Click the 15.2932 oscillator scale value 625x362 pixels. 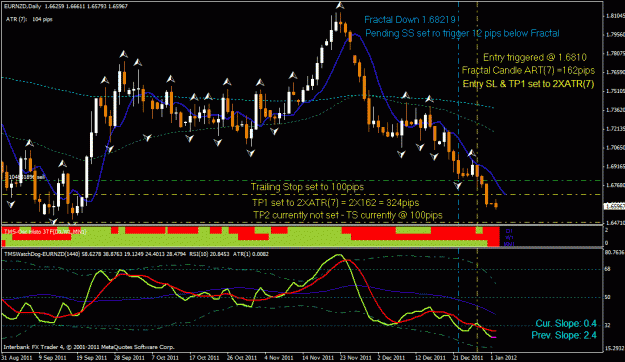(614, 348)
